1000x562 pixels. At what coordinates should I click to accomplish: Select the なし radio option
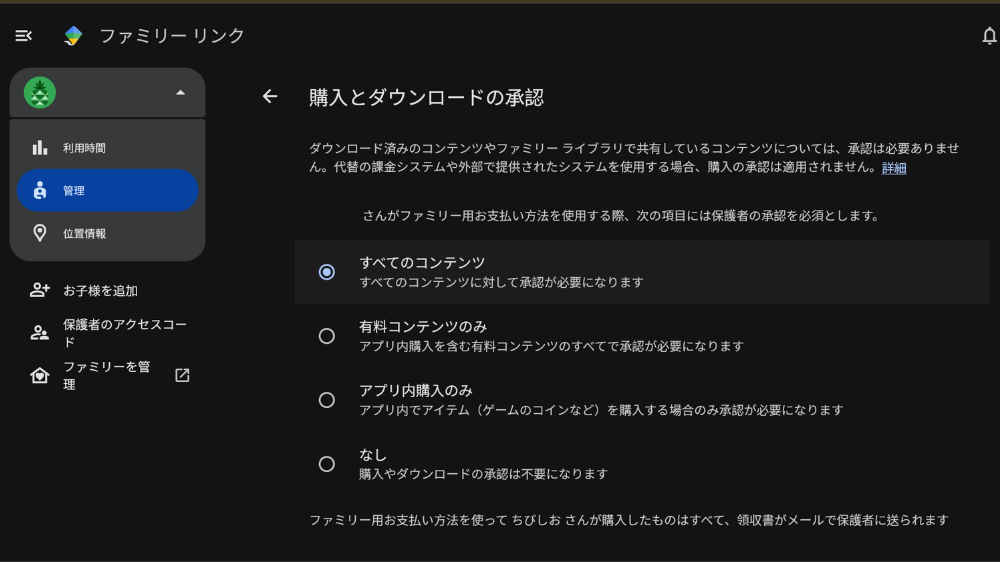coord(327,464)
